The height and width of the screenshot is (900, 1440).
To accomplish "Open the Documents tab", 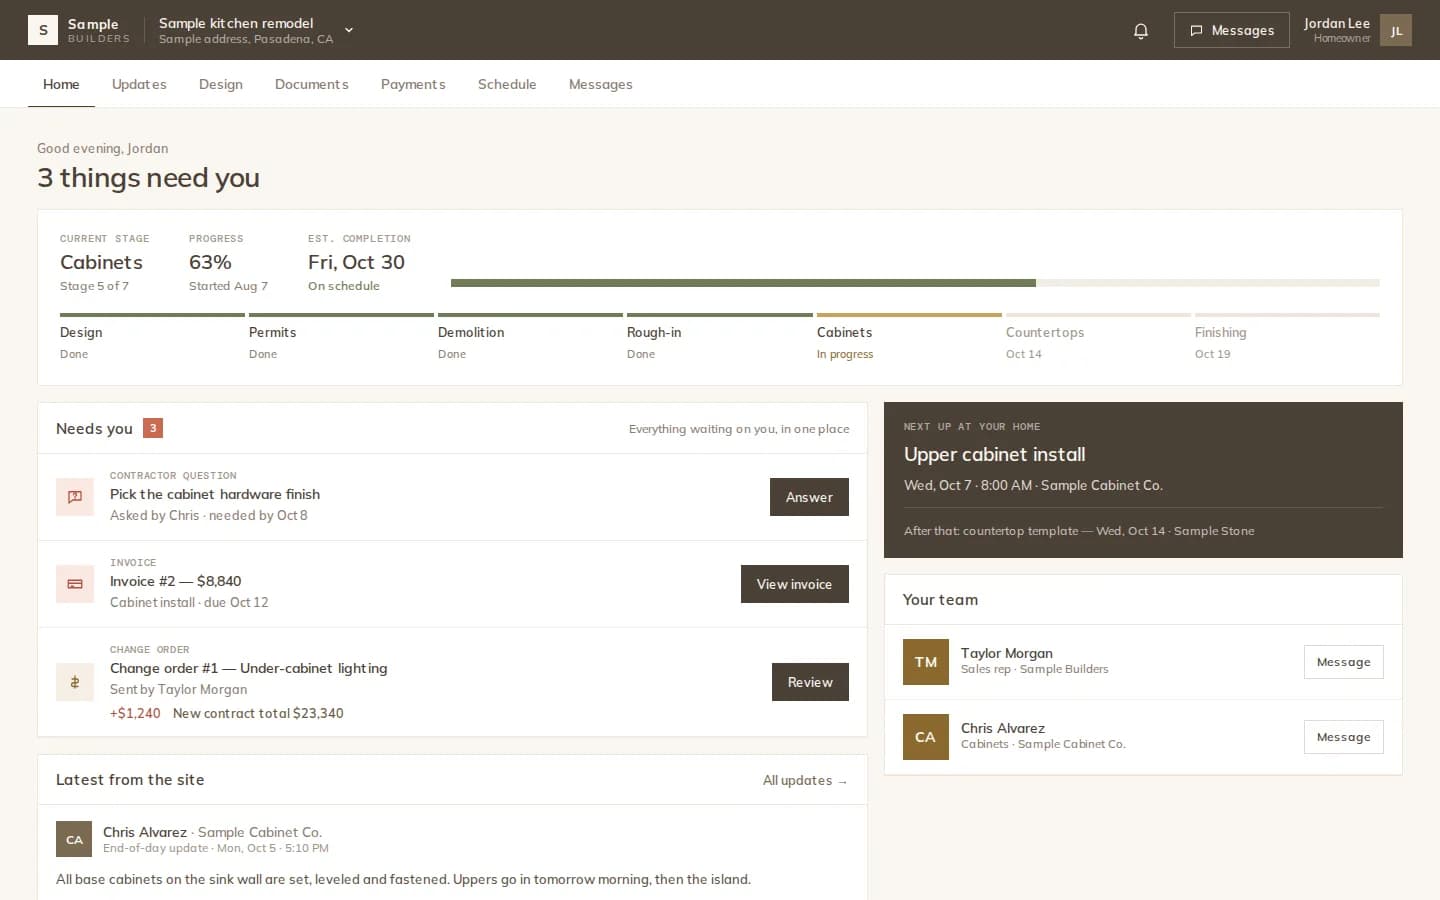I will 312,84.
